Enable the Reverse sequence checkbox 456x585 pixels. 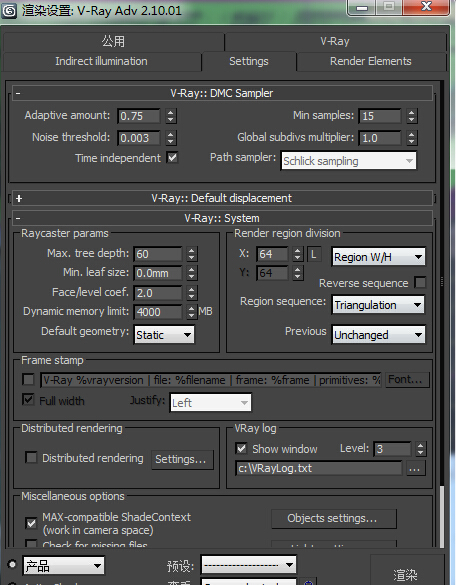tap(420, 283)
